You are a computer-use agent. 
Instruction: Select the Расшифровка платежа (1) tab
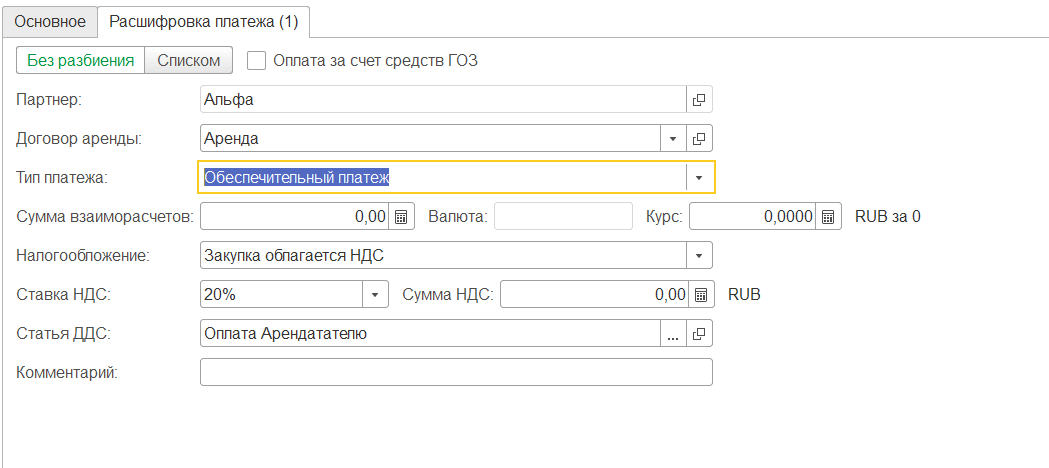(203, 21)
